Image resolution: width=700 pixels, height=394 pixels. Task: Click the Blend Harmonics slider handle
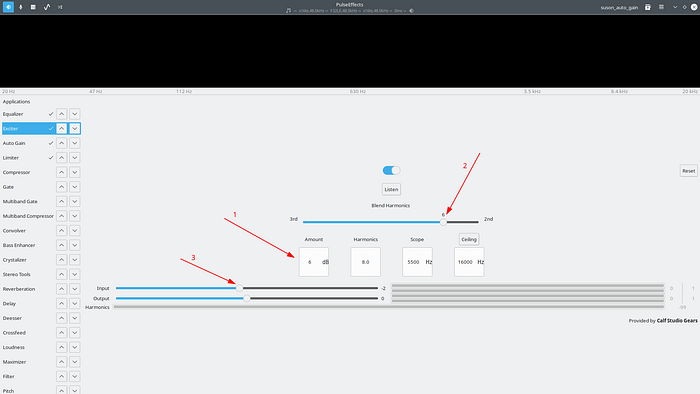[443, 222]
